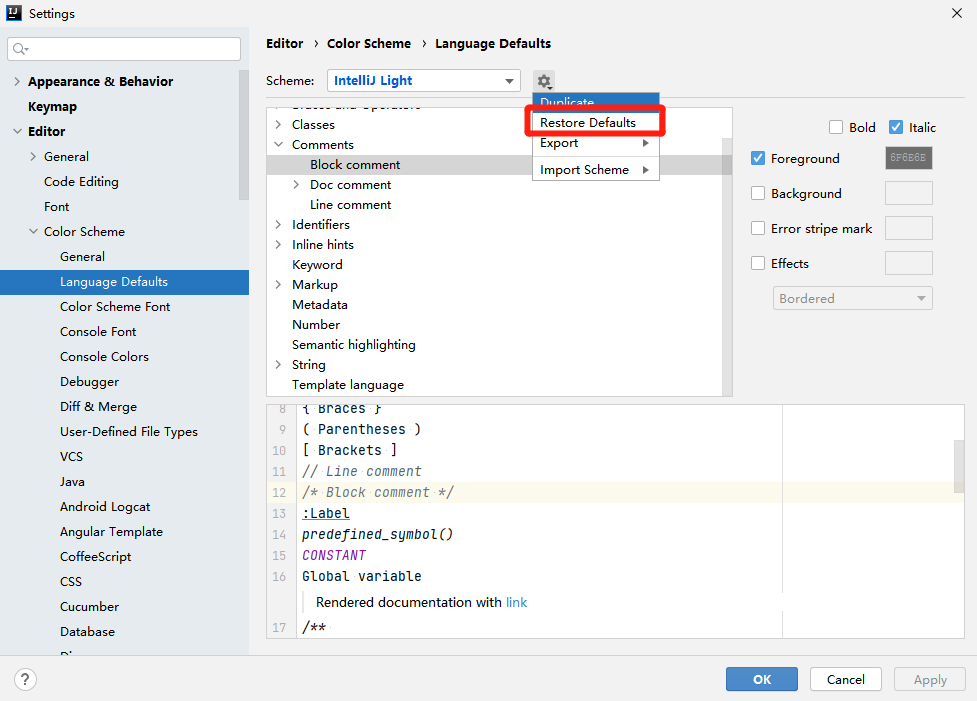
Task: Click Color Scheme in the breadcrumb
Action: click(369, 44)
